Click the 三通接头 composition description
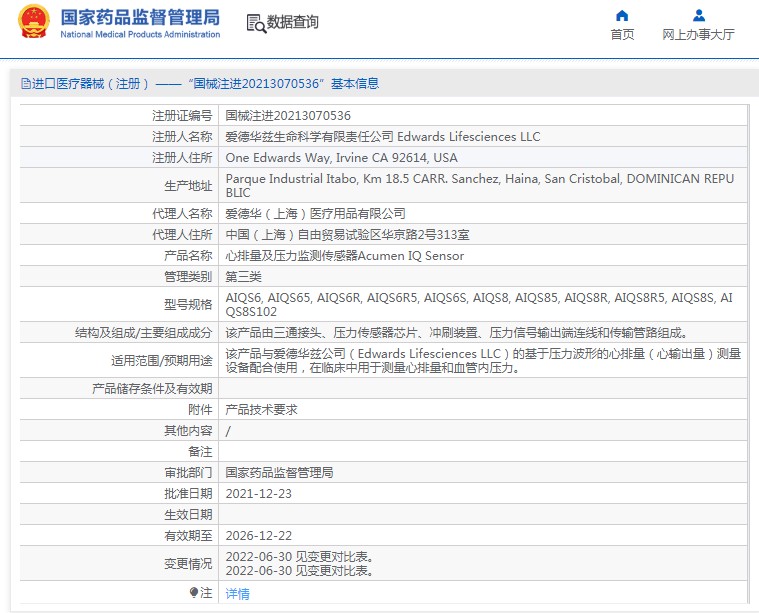 456,333
